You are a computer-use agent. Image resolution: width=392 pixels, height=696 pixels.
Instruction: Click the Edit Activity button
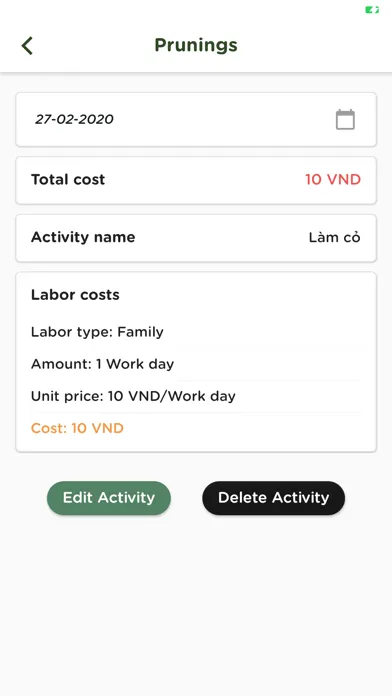[109, 498]
